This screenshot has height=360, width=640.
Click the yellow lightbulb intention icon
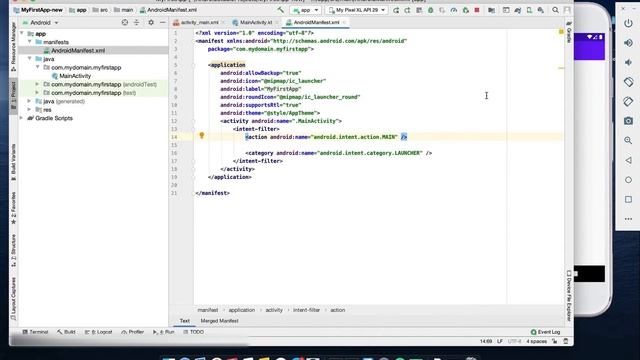tap(202, 136)
